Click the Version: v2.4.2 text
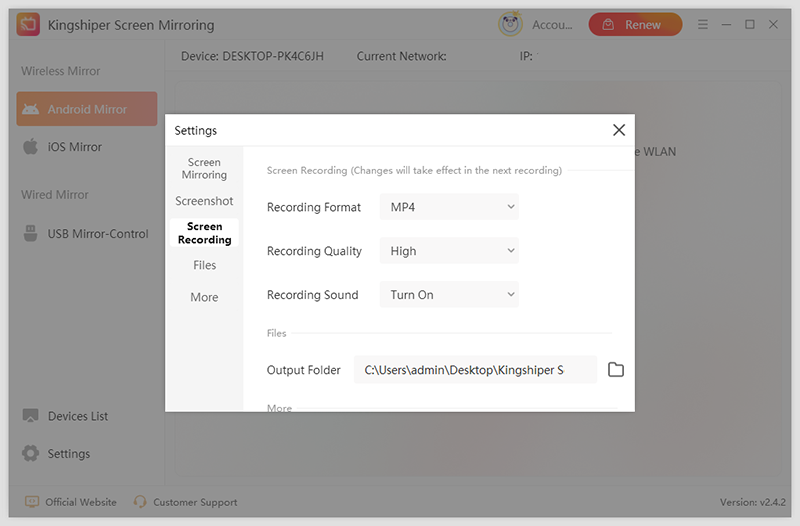The image size is (800, 526). [x=753, y=502]
